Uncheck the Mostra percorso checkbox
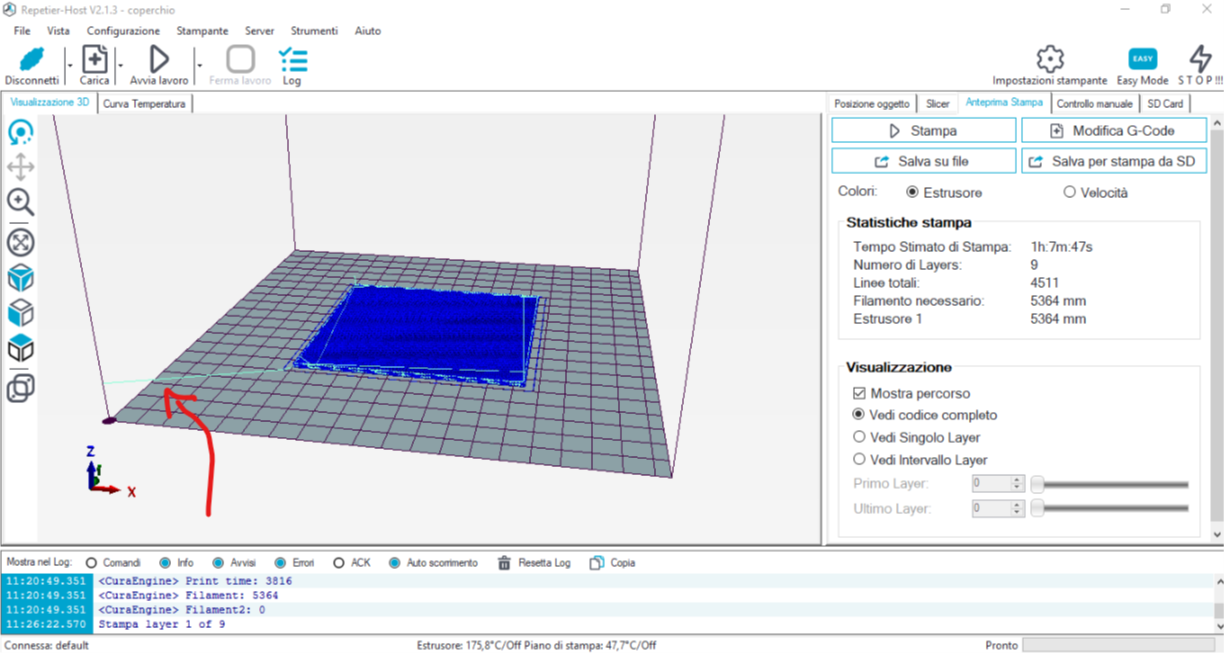This screenshot has height=653, width=1224. coord(859,394)
